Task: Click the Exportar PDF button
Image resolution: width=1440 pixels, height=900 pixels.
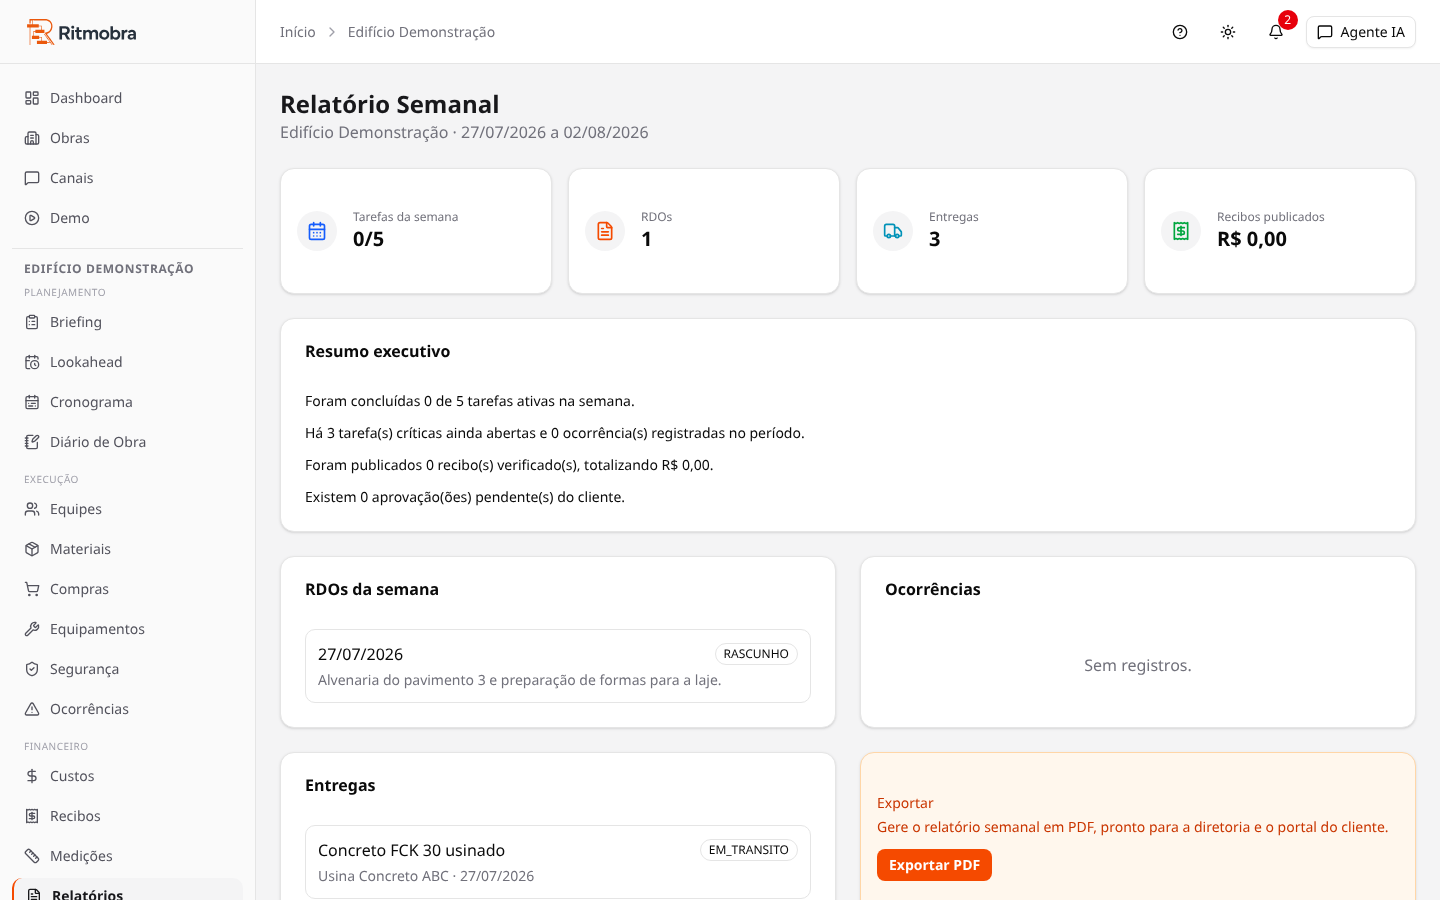Action: [934, 865]
